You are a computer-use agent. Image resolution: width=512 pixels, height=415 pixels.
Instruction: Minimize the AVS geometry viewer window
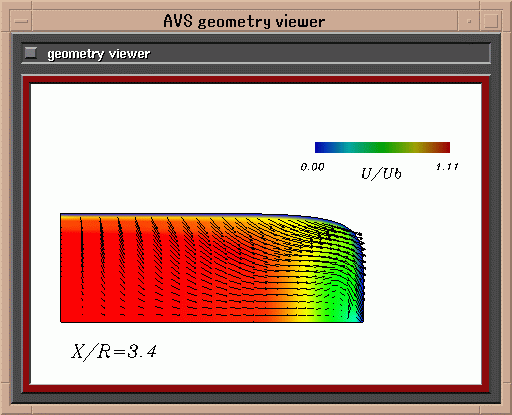(x=469, y=21)
